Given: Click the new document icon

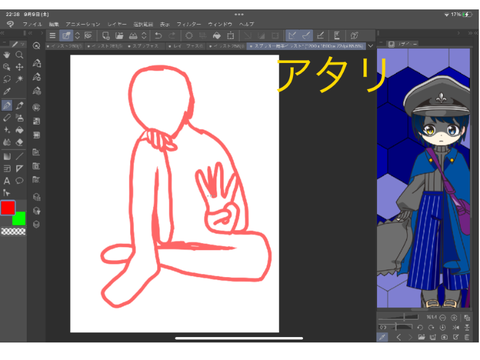Looking at the screenshot, I should coord(106,35).
